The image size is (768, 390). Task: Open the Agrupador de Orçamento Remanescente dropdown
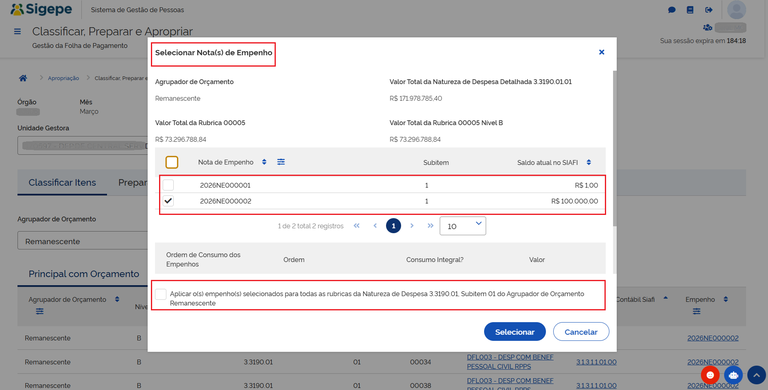coord(82,241)
